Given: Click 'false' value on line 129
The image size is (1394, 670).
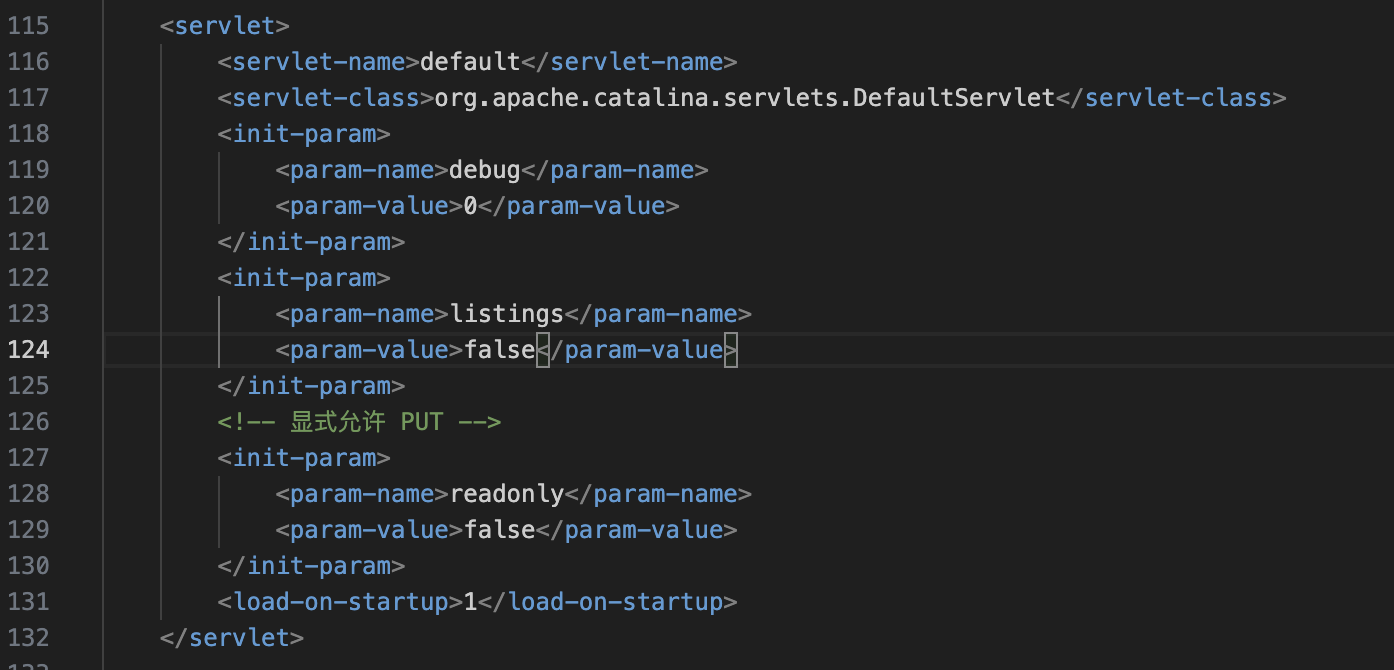Looking at the screenshot, I should pos(500,530).
